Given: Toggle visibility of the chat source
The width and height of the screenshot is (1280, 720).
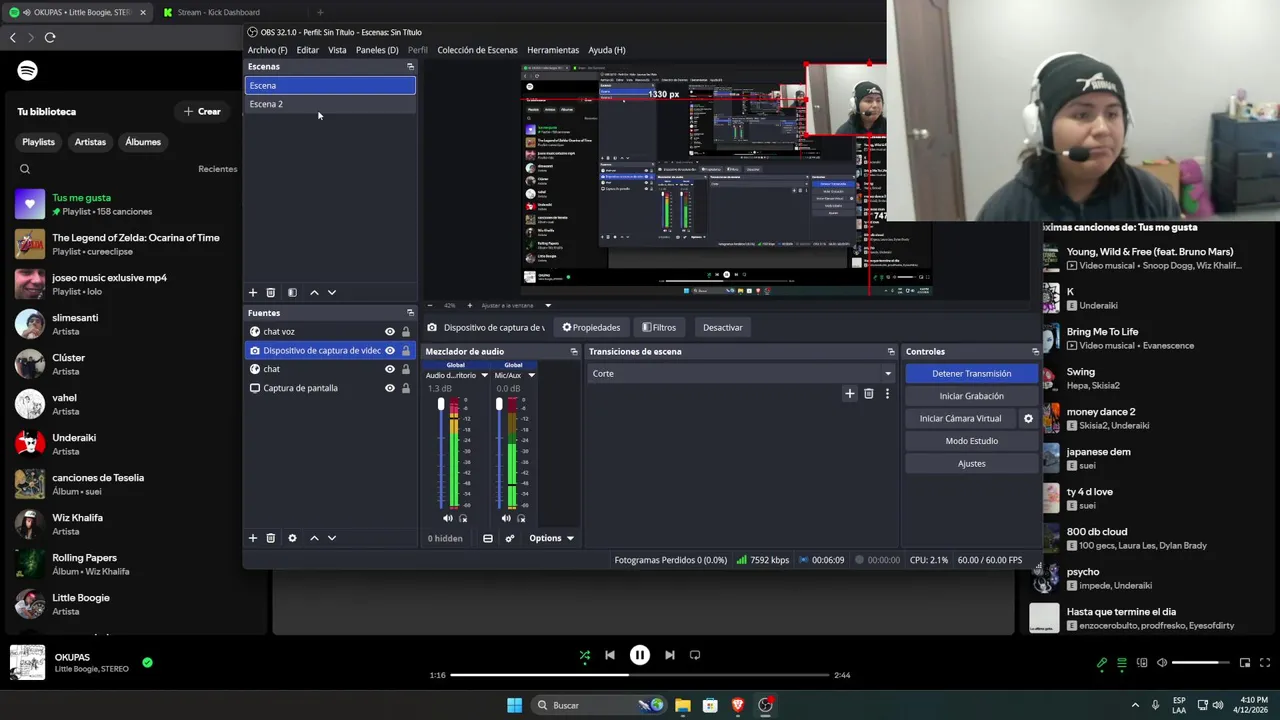Looking at the screenshot, I should (390, 369).
